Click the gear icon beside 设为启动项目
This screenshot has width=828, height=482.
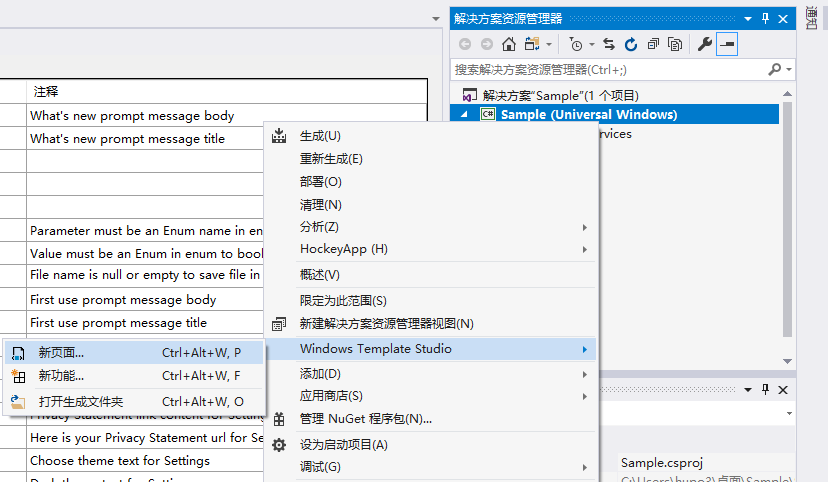click(279, 445)
